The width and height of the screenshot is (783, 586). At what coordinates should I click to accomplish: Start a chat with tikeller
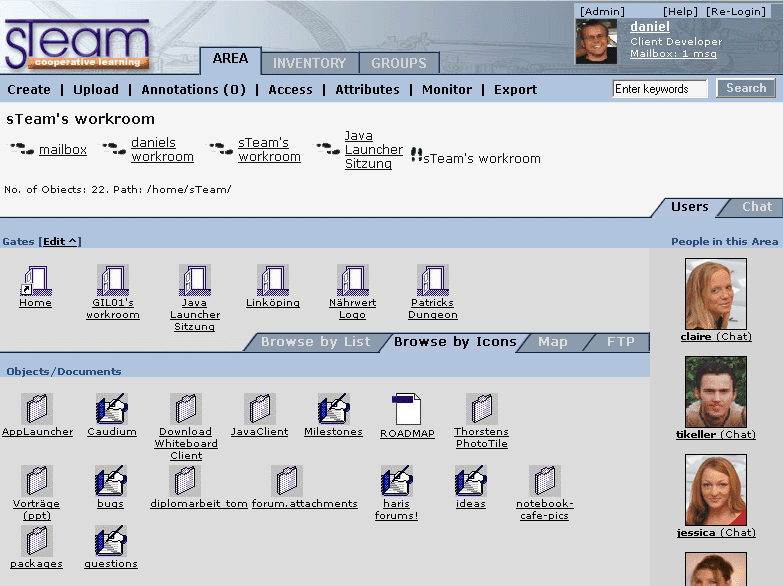[x=738, y=435]
